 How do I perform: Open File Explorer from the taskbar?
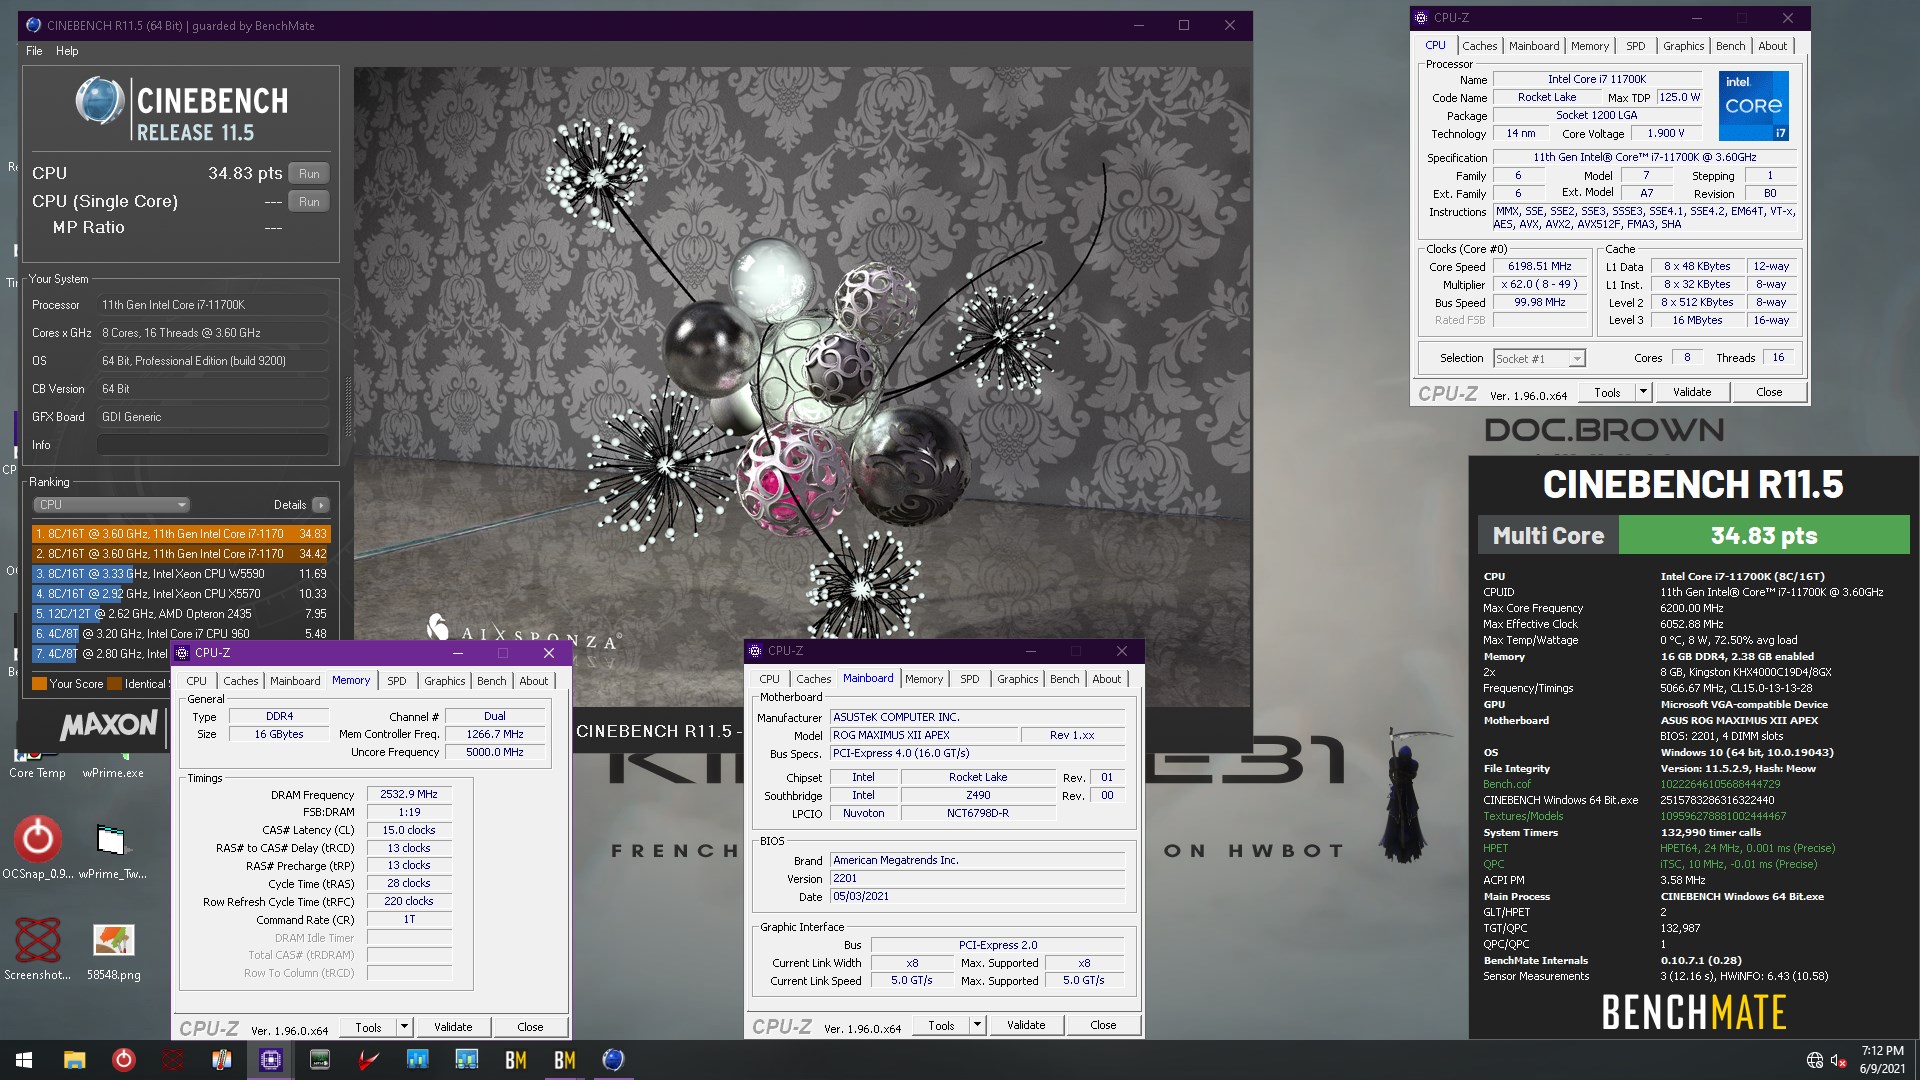coord(74,1060)
